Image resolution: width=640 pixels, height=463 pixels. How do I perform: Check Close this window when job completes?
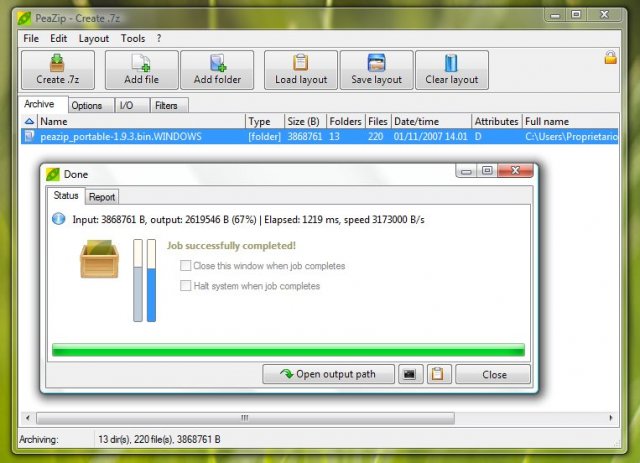click(x=185, y=266)
